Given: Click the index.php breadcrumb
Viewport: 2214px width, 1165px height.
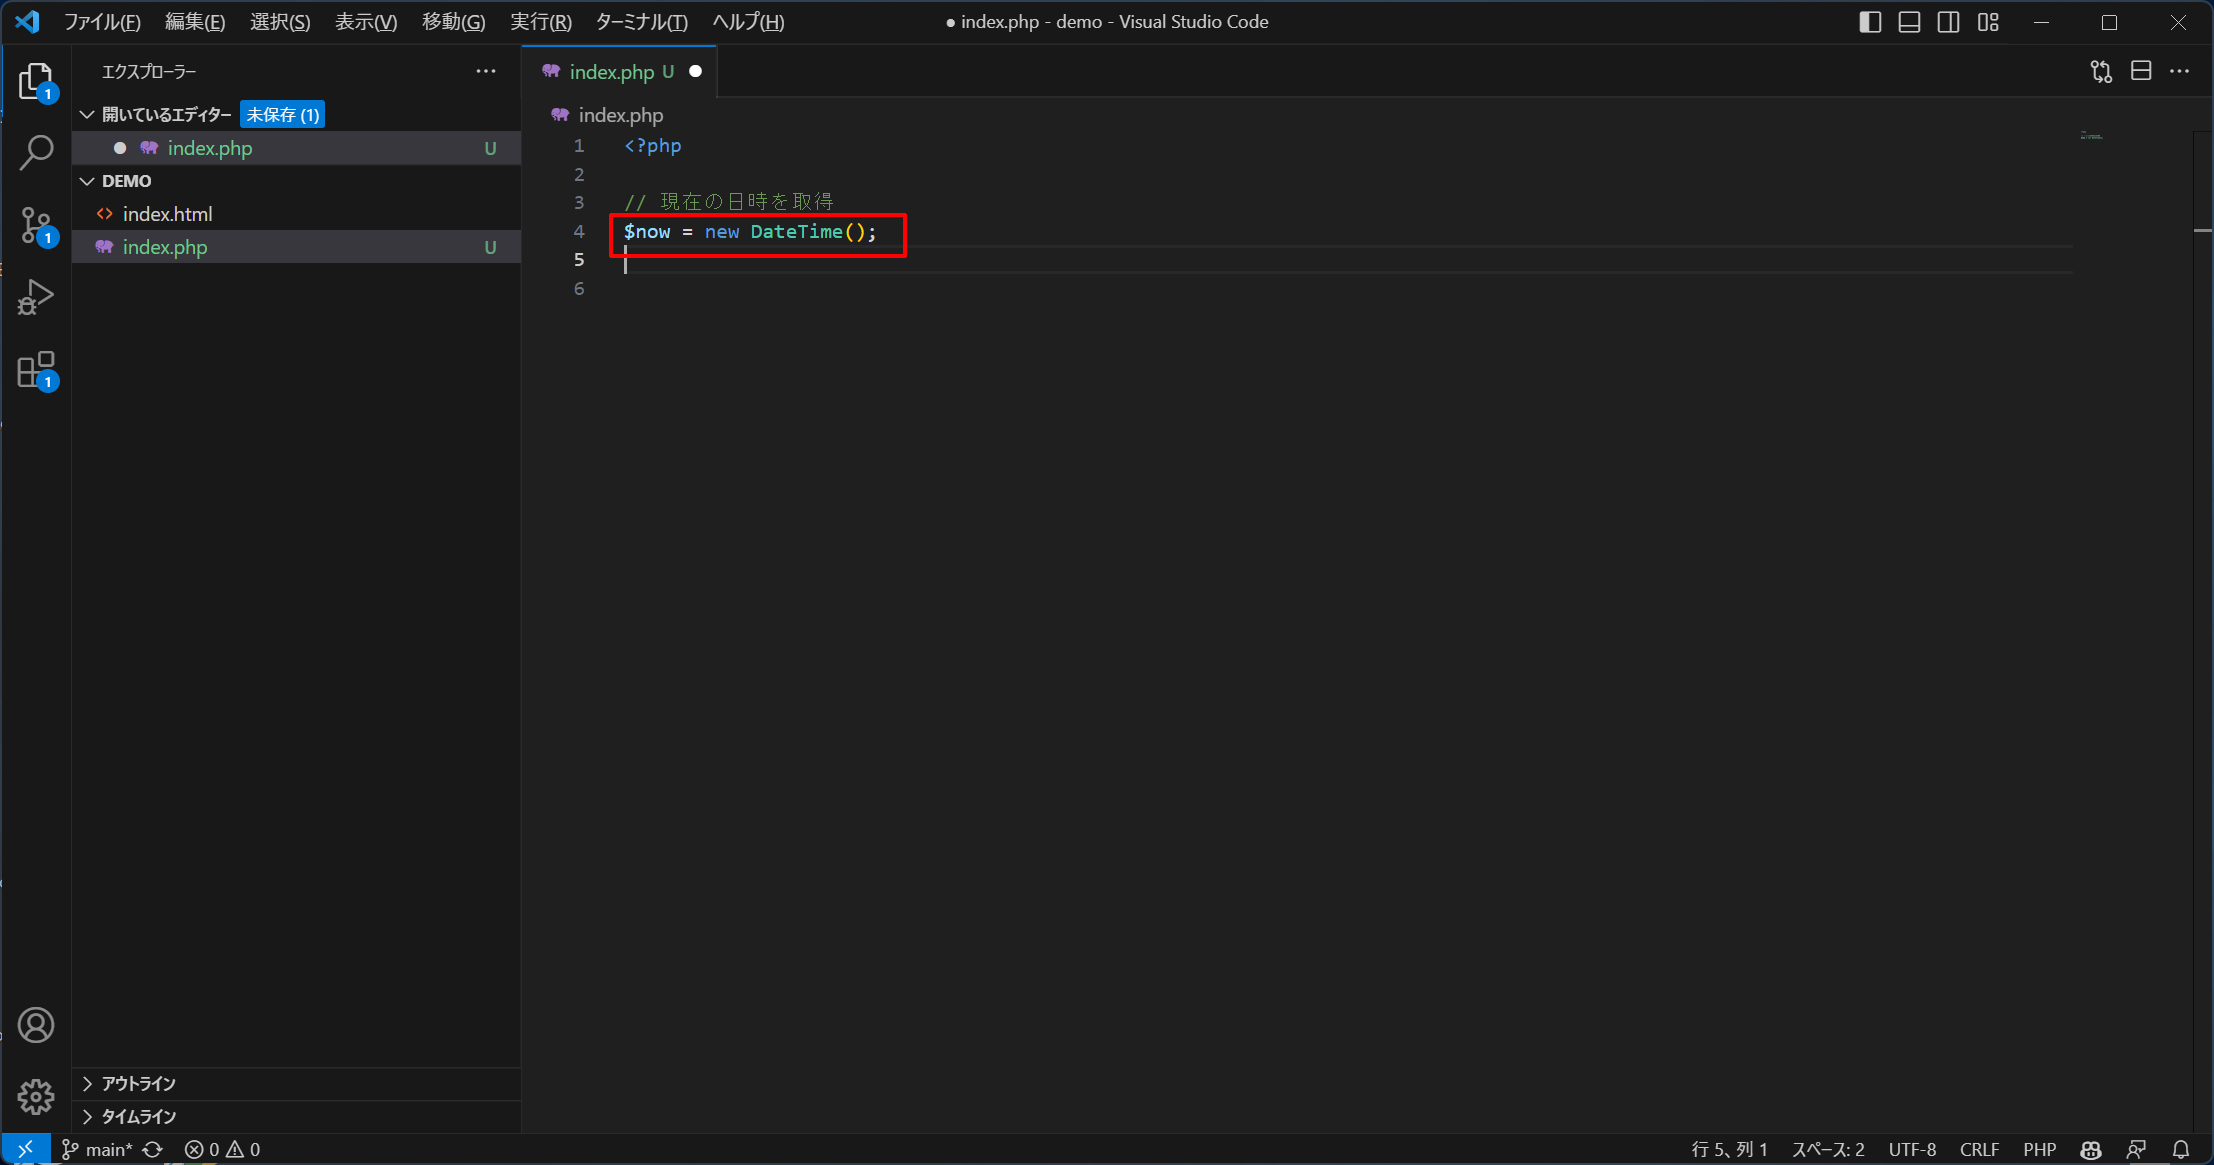Looking at the screenshot, I should click(608, 115).
